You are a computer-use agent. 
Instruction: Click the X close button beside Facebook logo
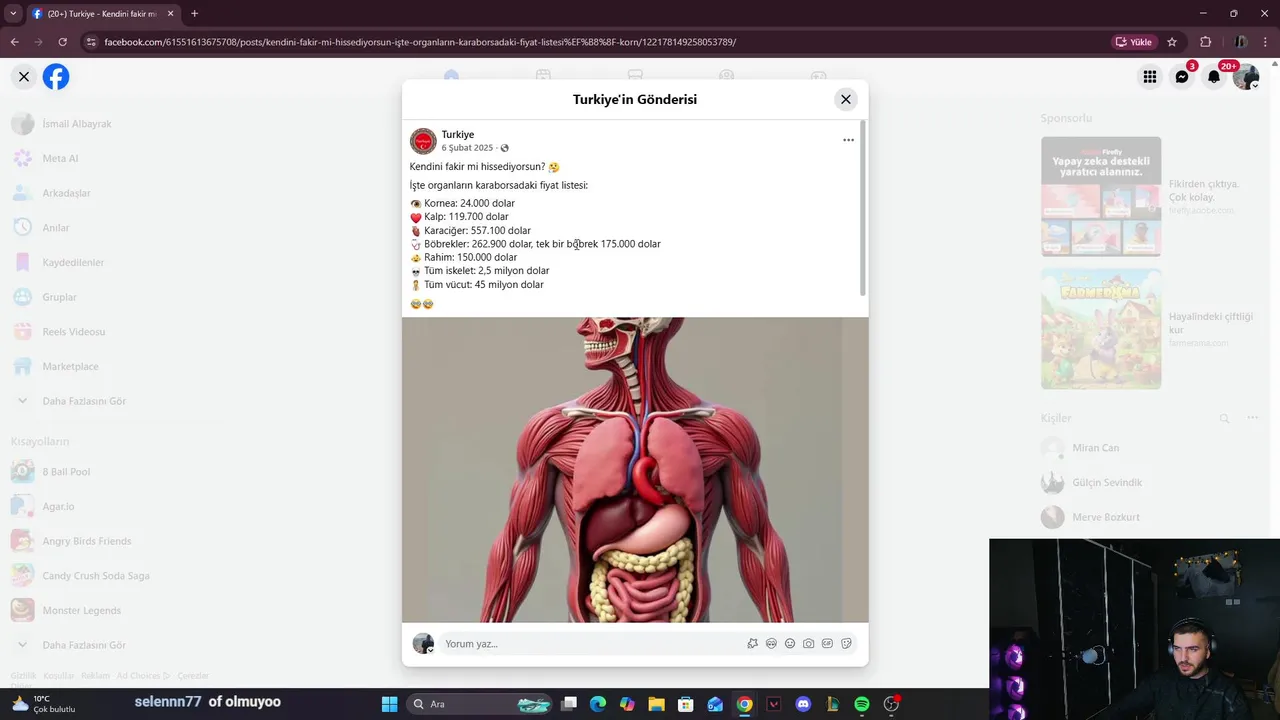24,76
